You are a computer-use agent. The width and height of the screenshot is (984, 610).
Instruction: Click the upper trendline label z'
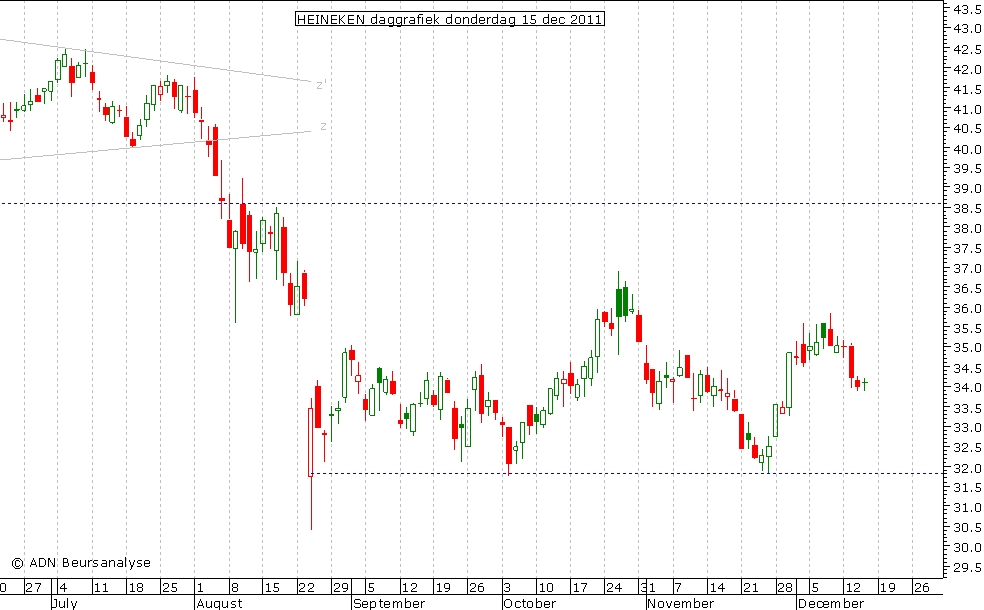point(321,85)
